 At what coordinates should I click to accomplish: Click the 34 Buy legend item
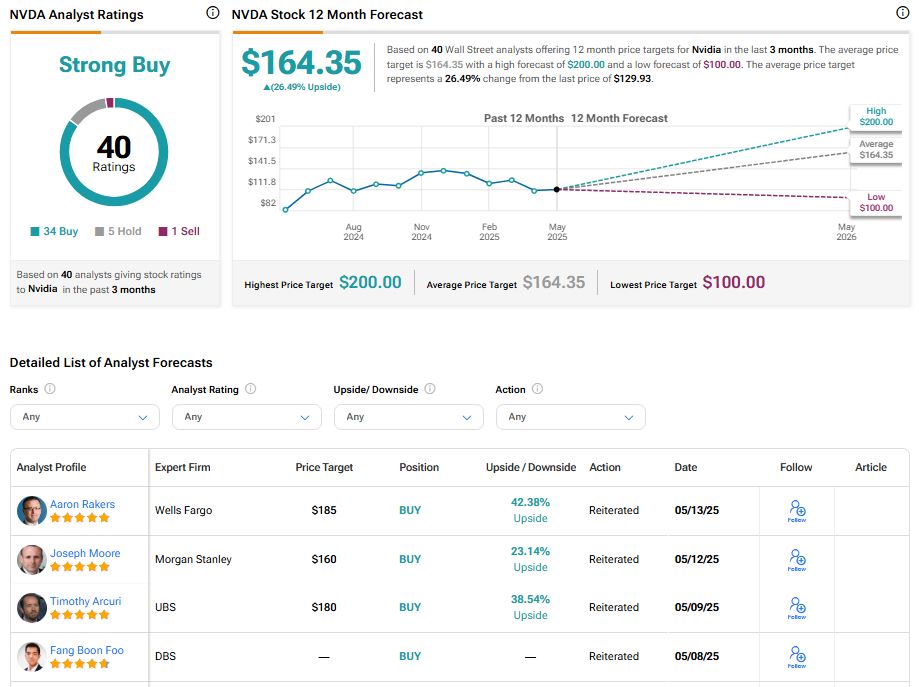54,232
